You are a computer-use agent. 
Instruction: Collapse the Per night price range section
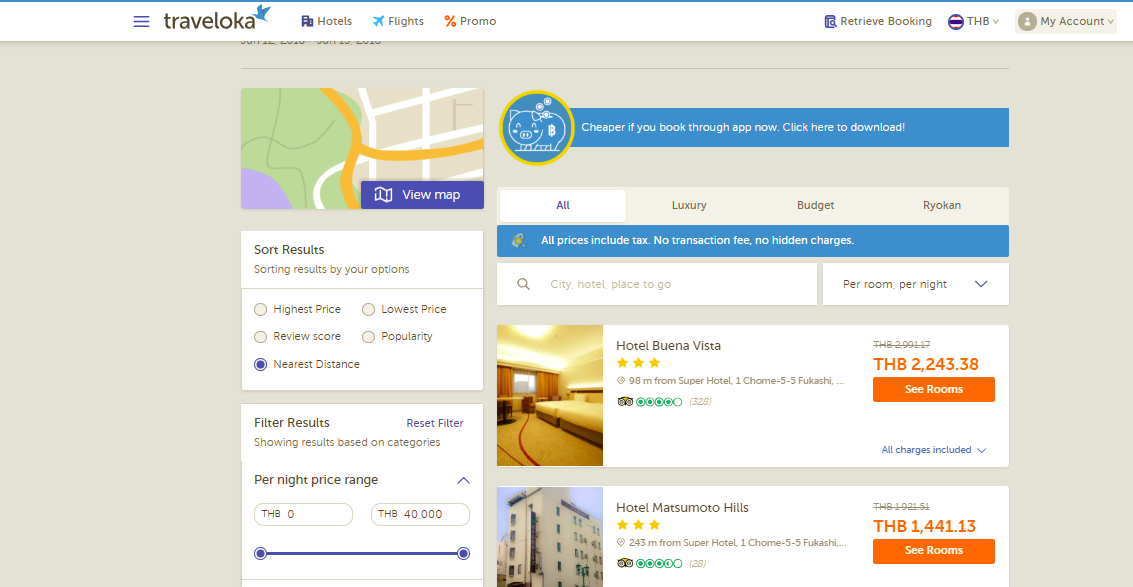464,480
